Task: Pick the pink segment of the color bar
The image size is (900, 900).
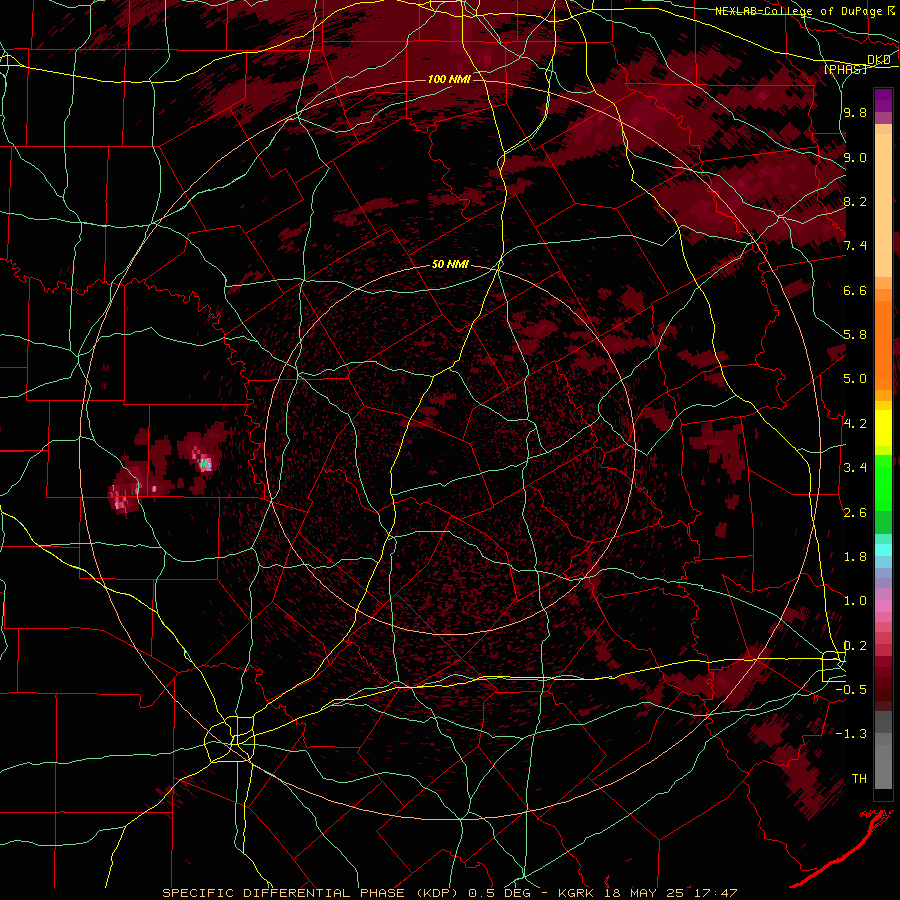Action: coord(883,606)
